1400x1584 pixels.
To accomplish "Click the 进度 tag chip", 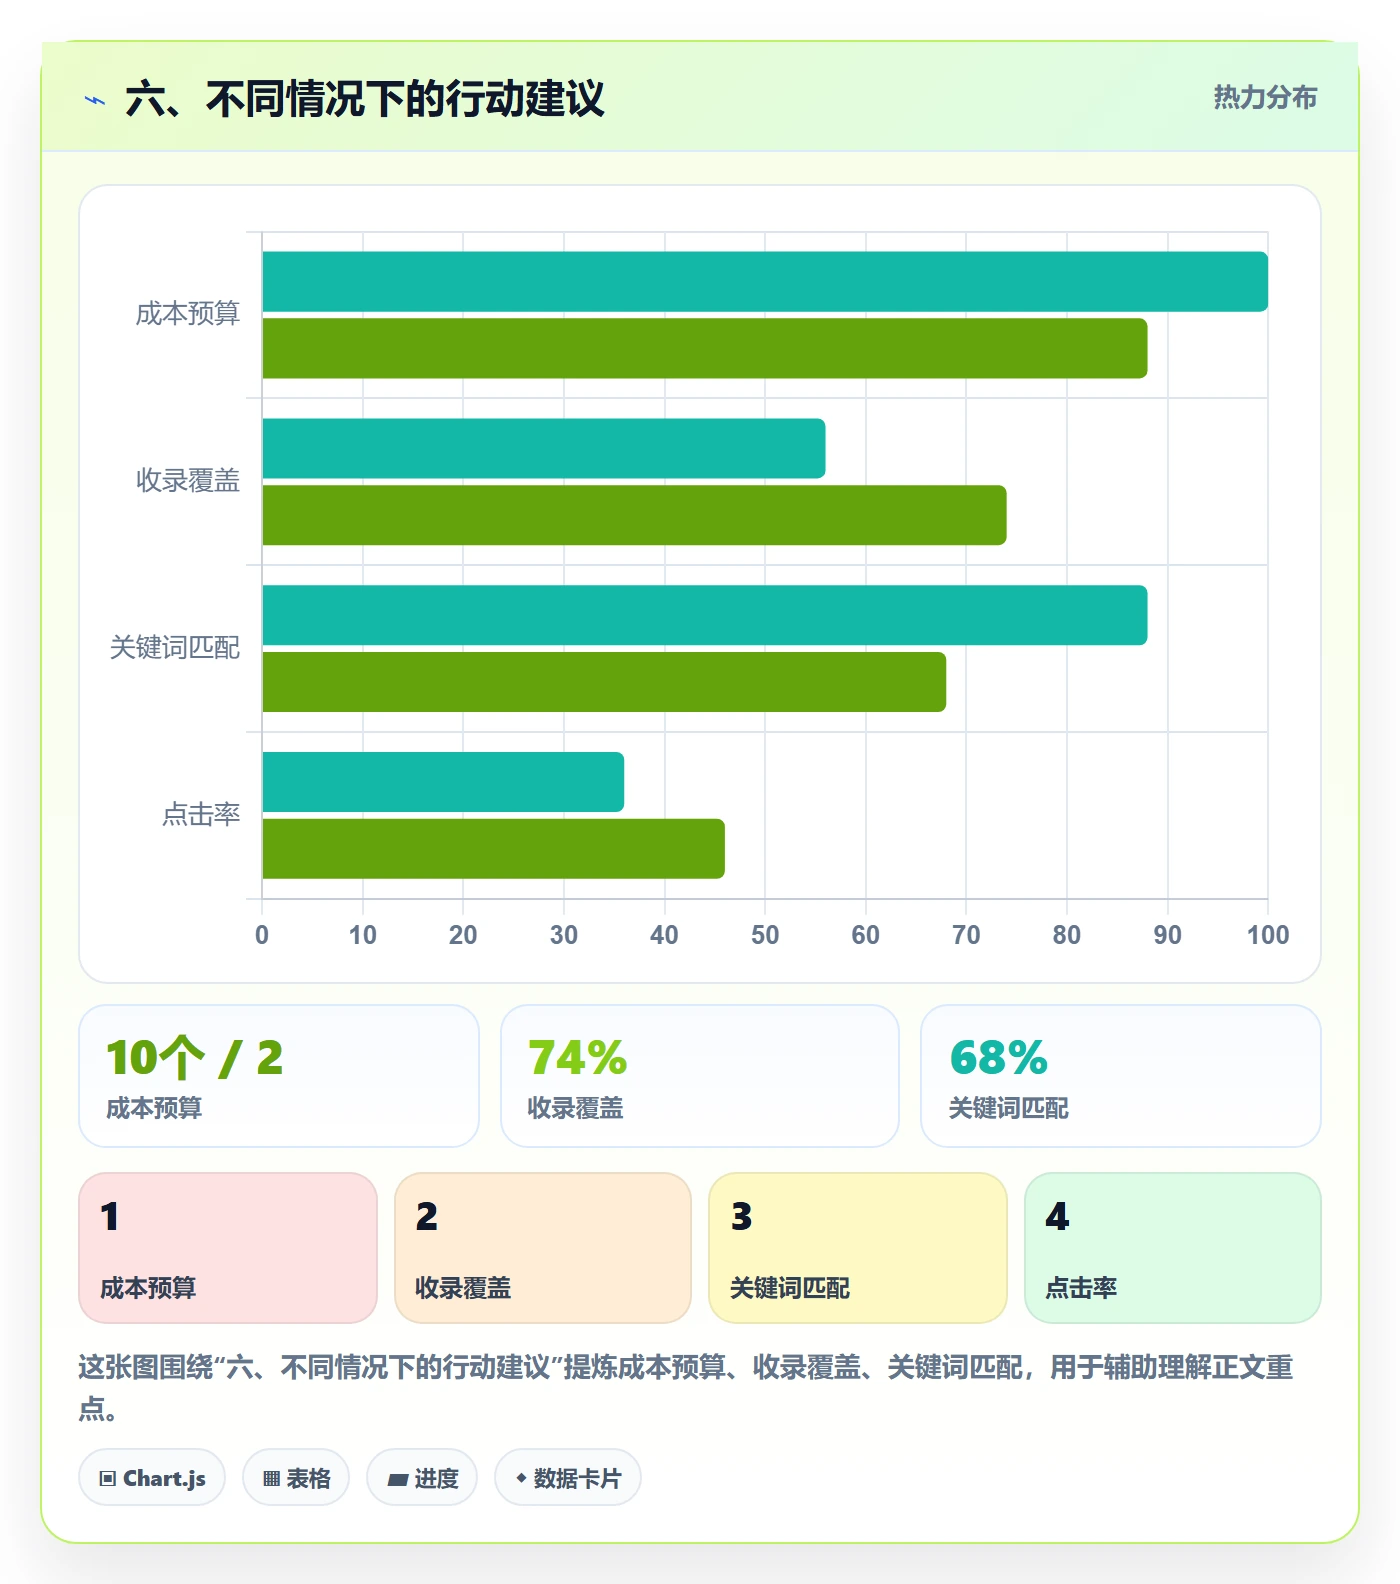I will click(x=422, y=1477).
